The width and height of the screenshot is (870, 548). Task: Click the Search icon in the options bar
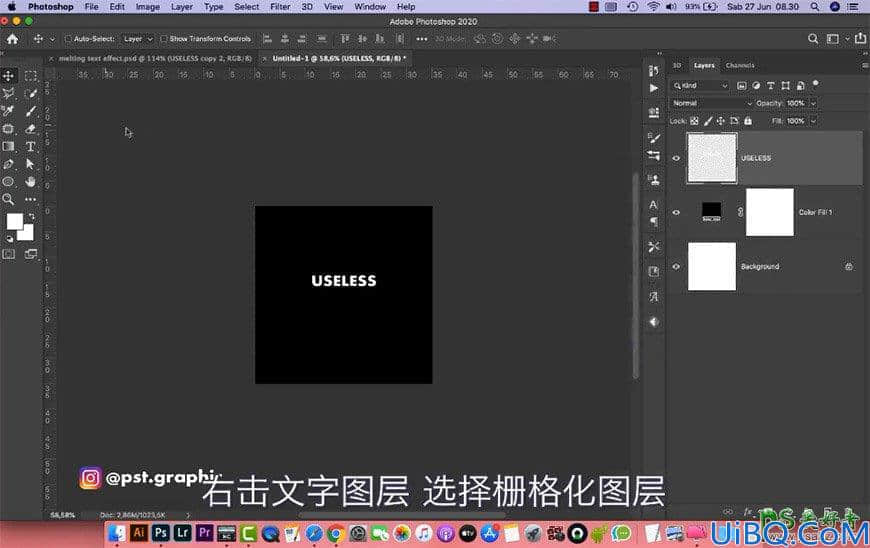tap(813, 39)
